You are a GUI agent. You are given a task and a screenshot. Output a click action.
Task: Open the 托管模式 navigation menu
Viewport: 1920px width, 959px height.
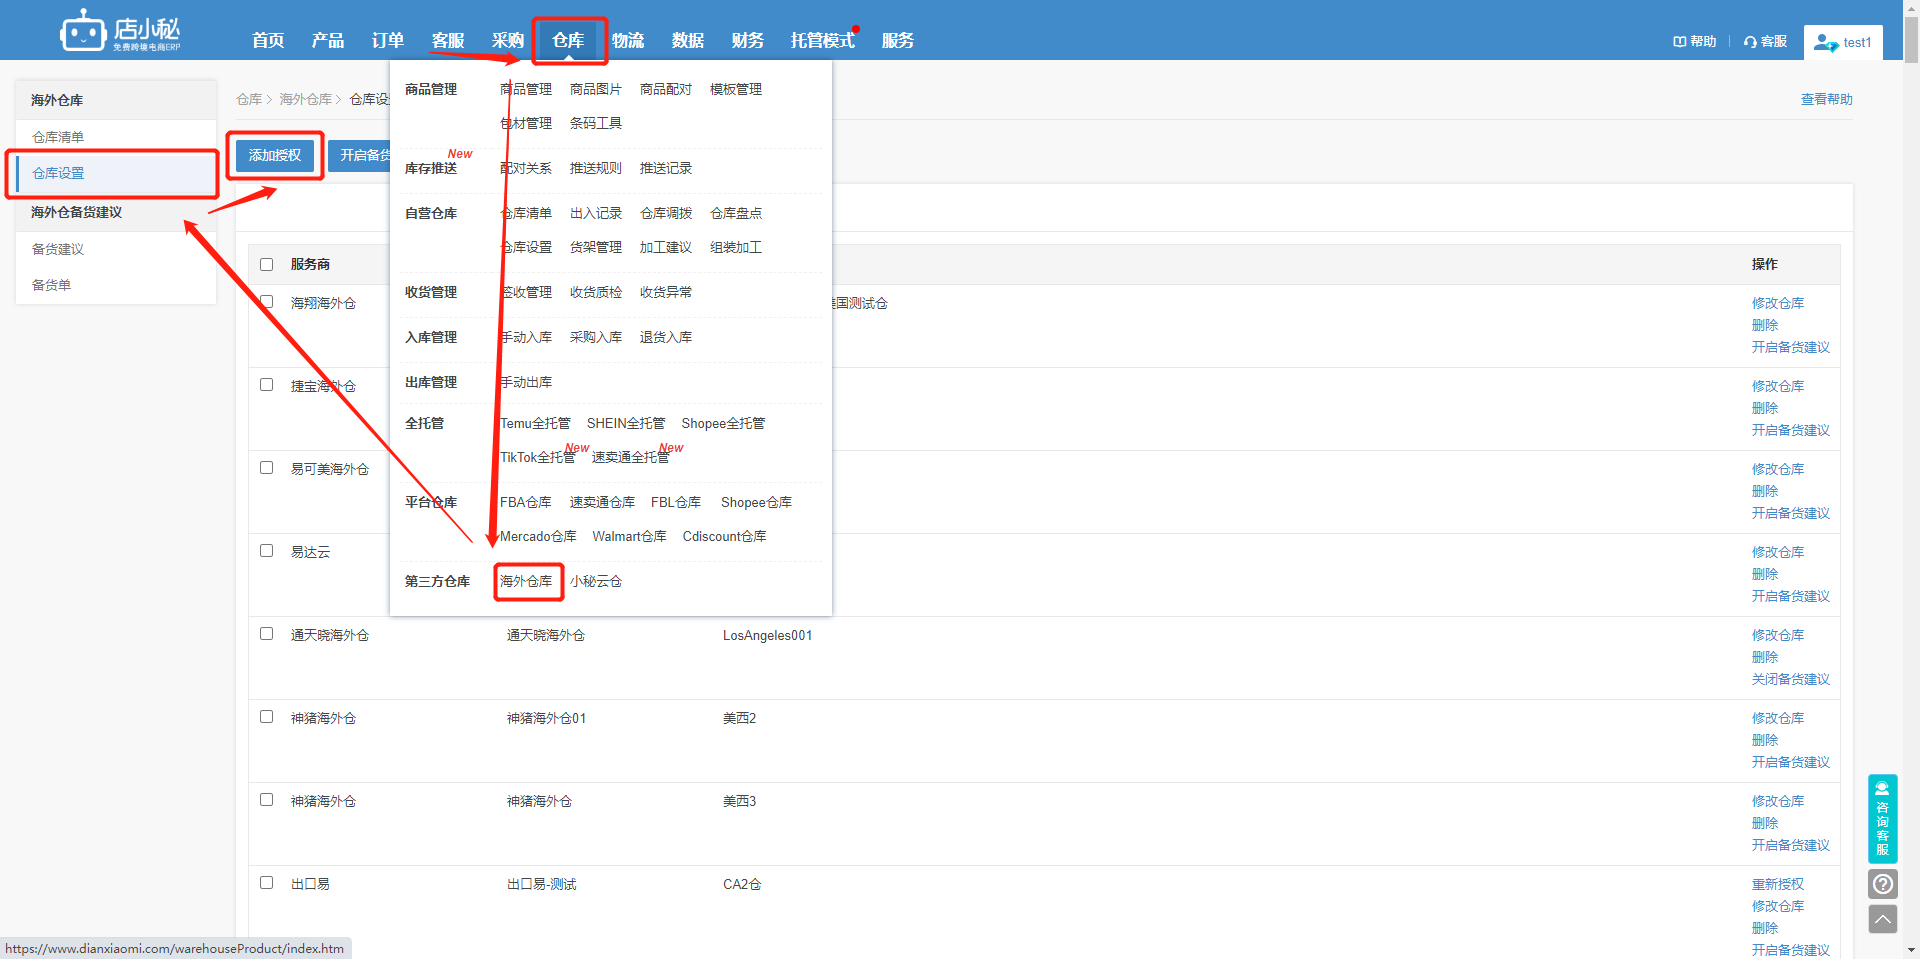point(822,40)
